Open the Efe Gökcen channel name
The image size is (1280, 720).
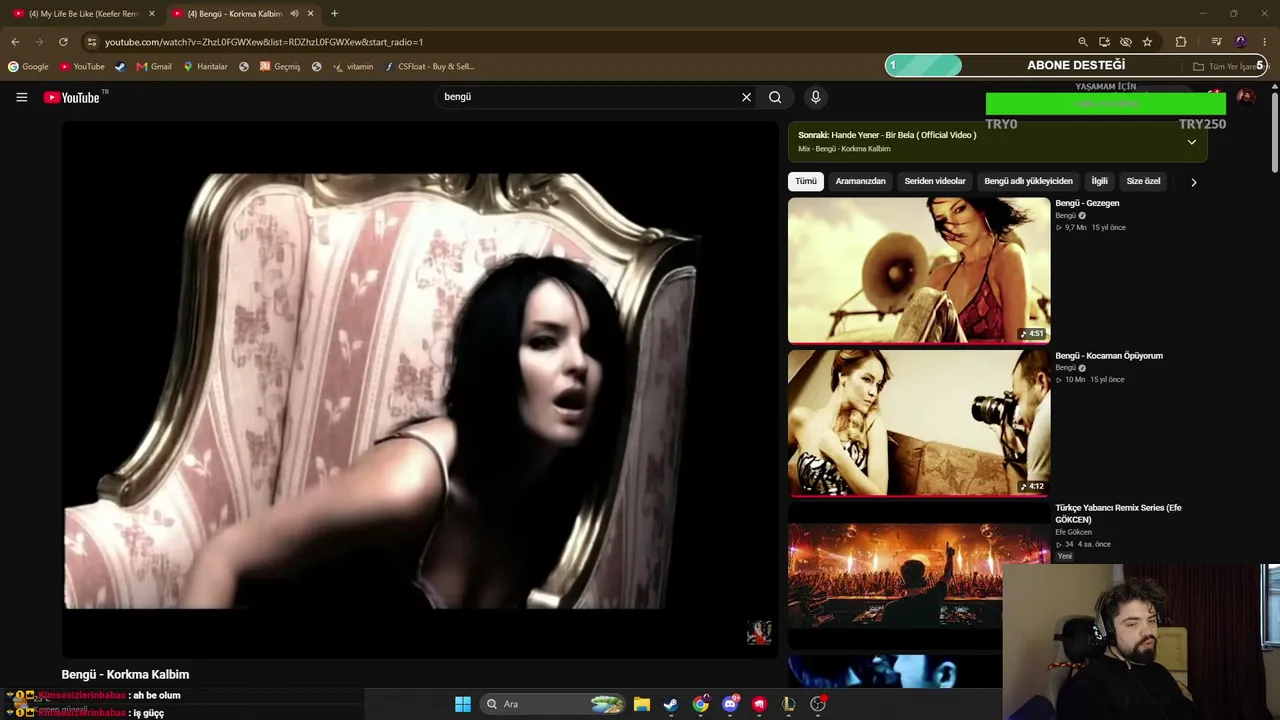pos(1074,532)
